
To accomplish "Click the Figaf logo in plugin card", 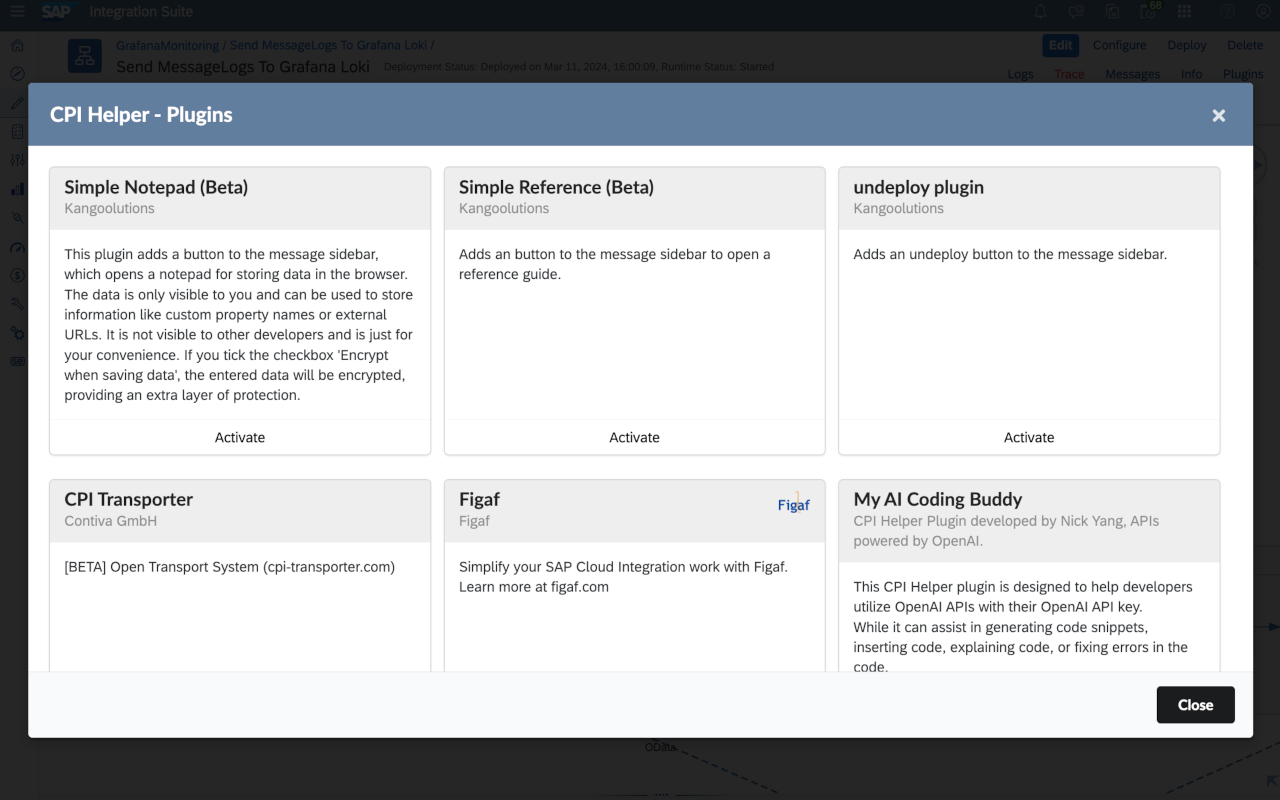I will (794, 504).
